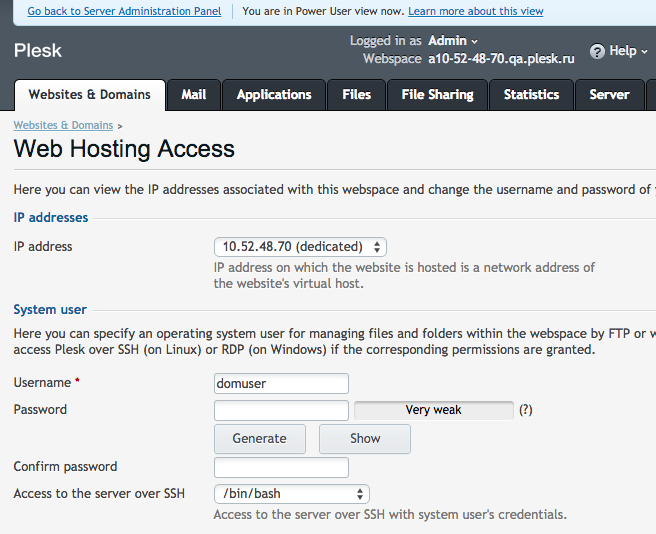Open the Help dropdown arrow
The height and width of the screenshot is (534, 656).
click(644, 52)
